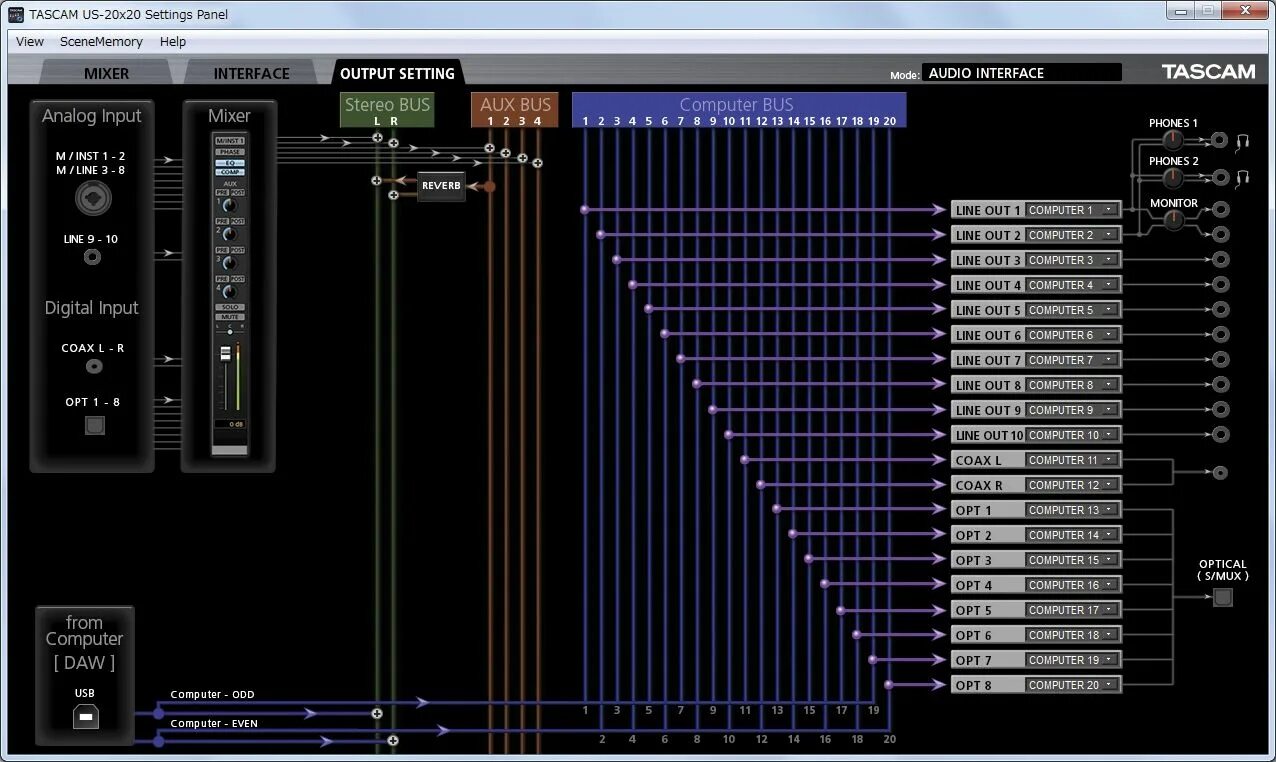
Task: Click the output jack on the LINE OUT 3 row
Action: (1220, 259)
